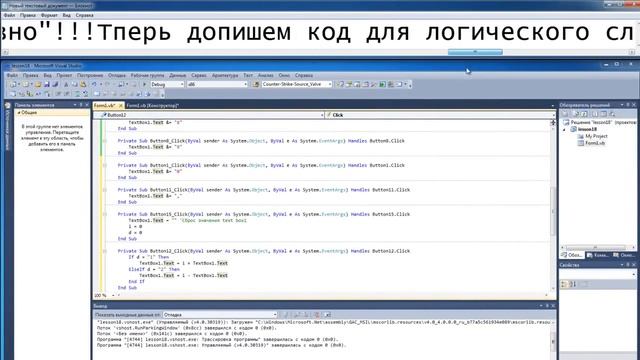Open the Формат menu in Notepad
The height and width of the screenshot is (360, 640).
[x=49, y=16]
